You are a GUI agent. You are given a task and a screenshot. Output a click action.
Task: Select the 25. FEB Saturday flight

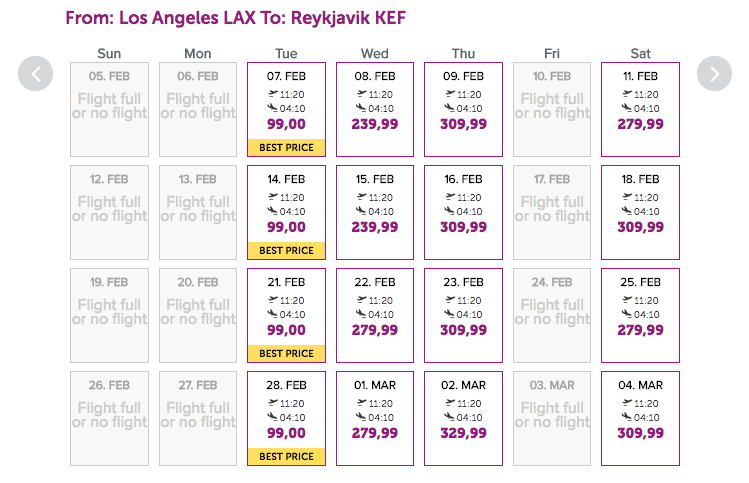[640, 315]
